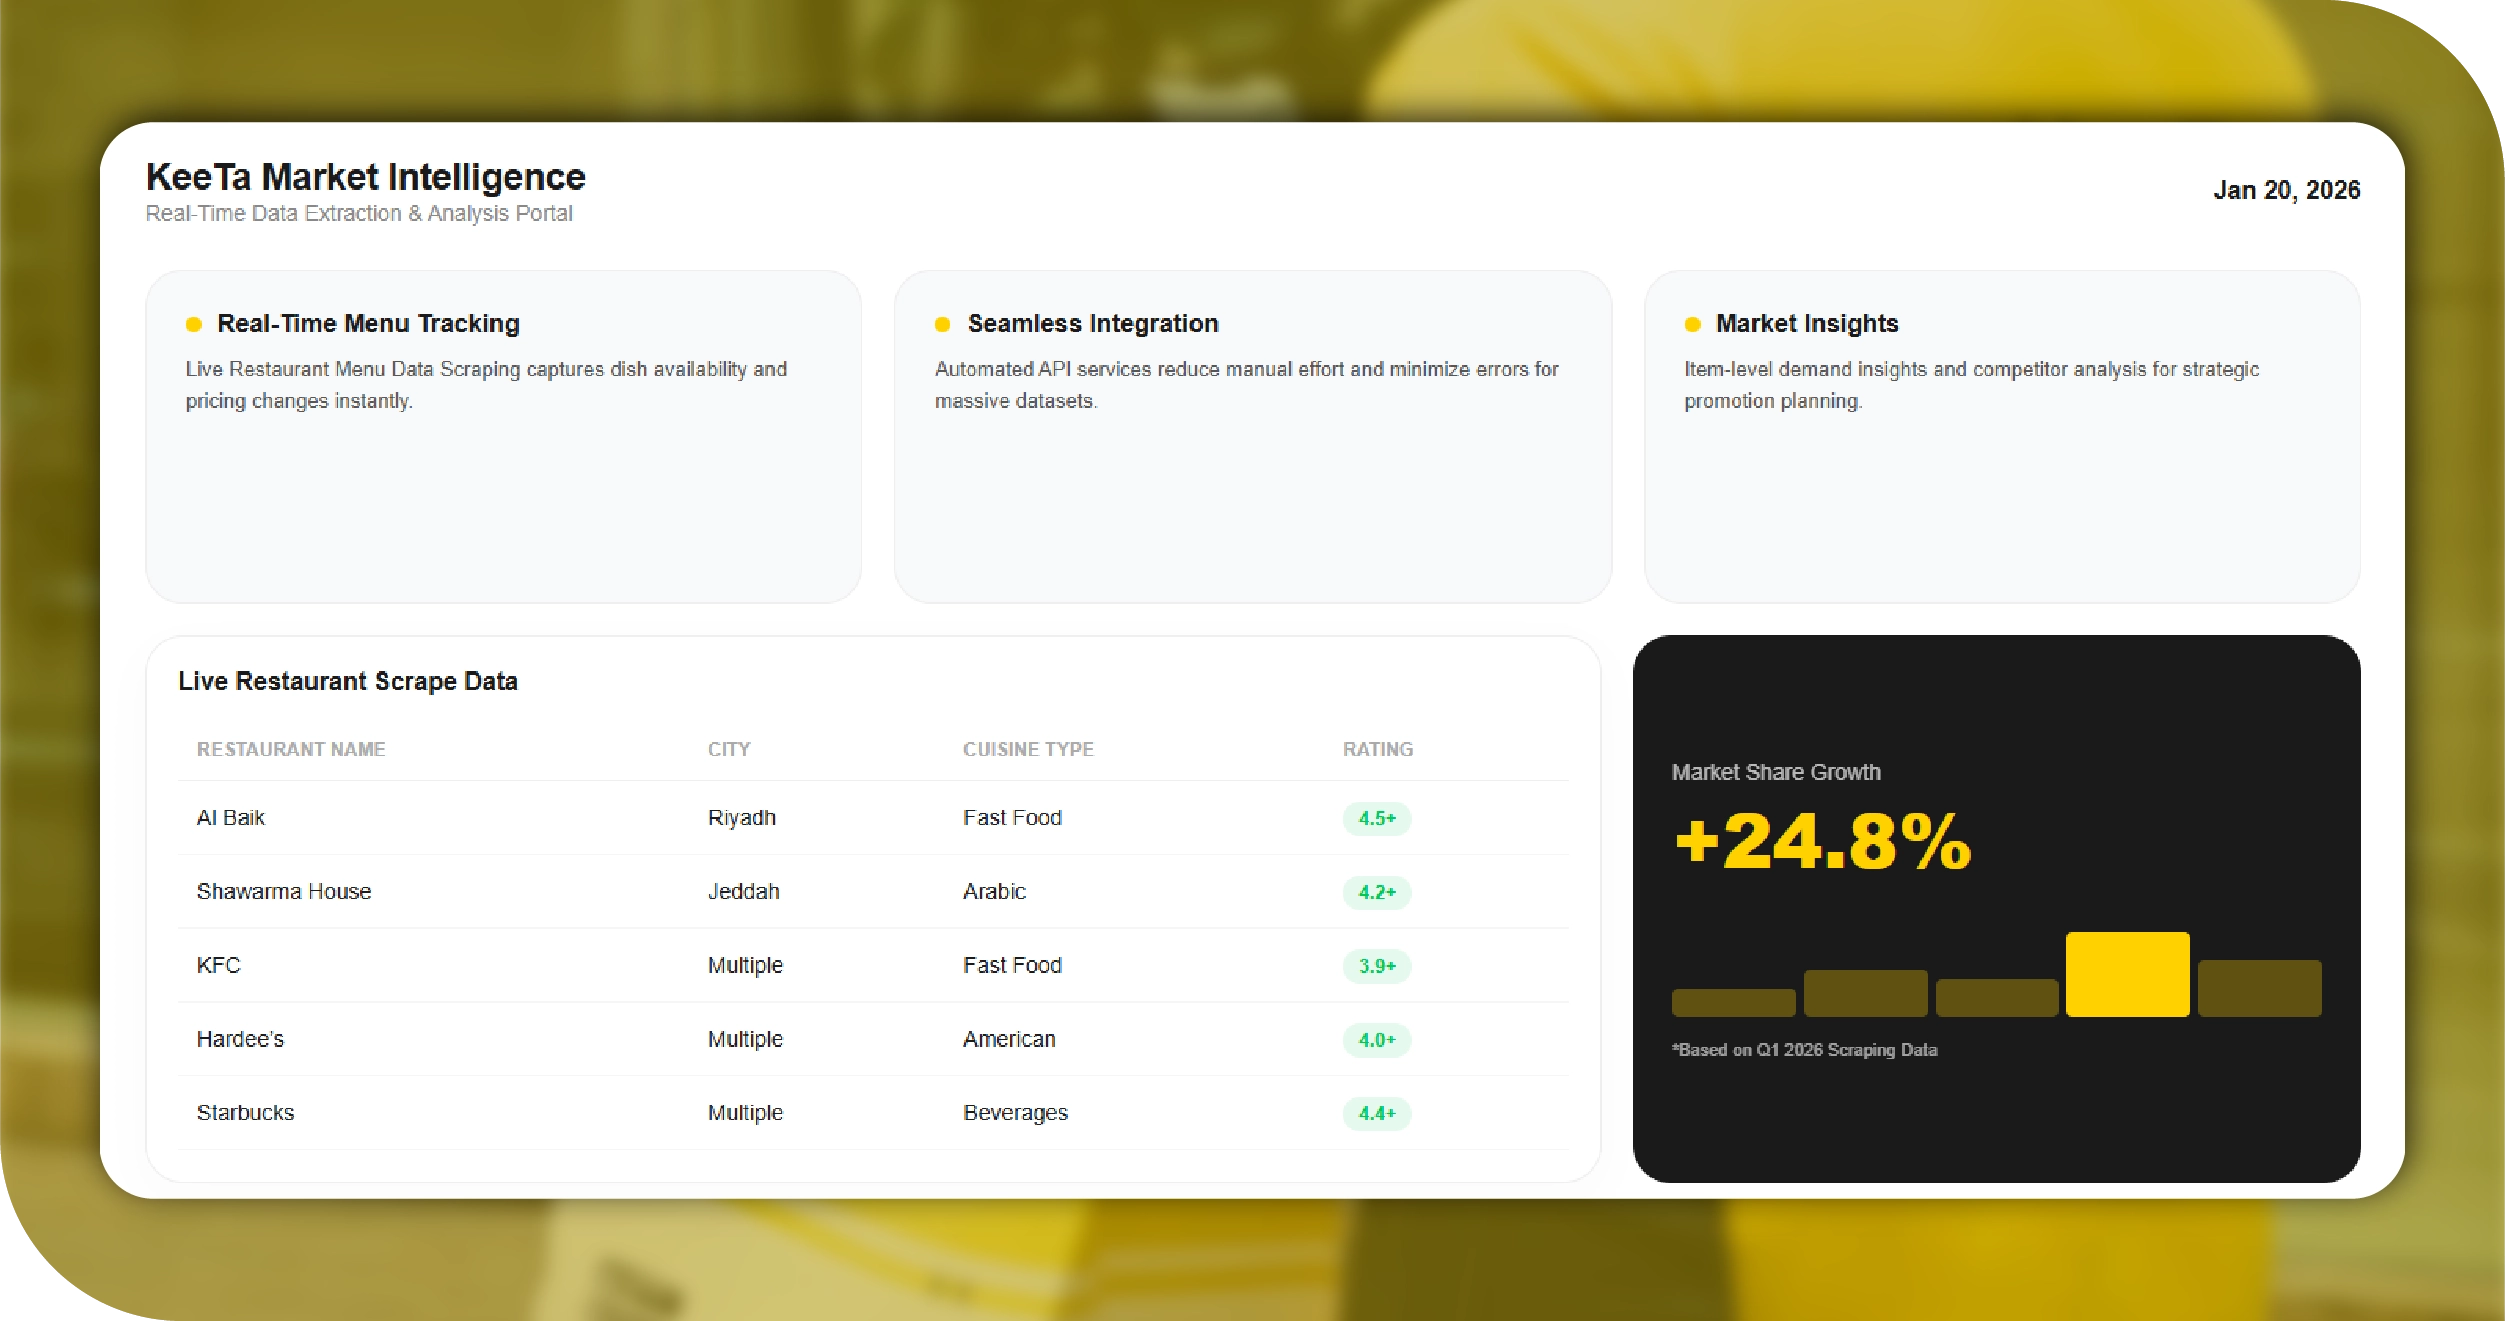Click the yellow dot beside Real-Time Menu Tracking
2506x1321 pixels.
pos(194,324)
